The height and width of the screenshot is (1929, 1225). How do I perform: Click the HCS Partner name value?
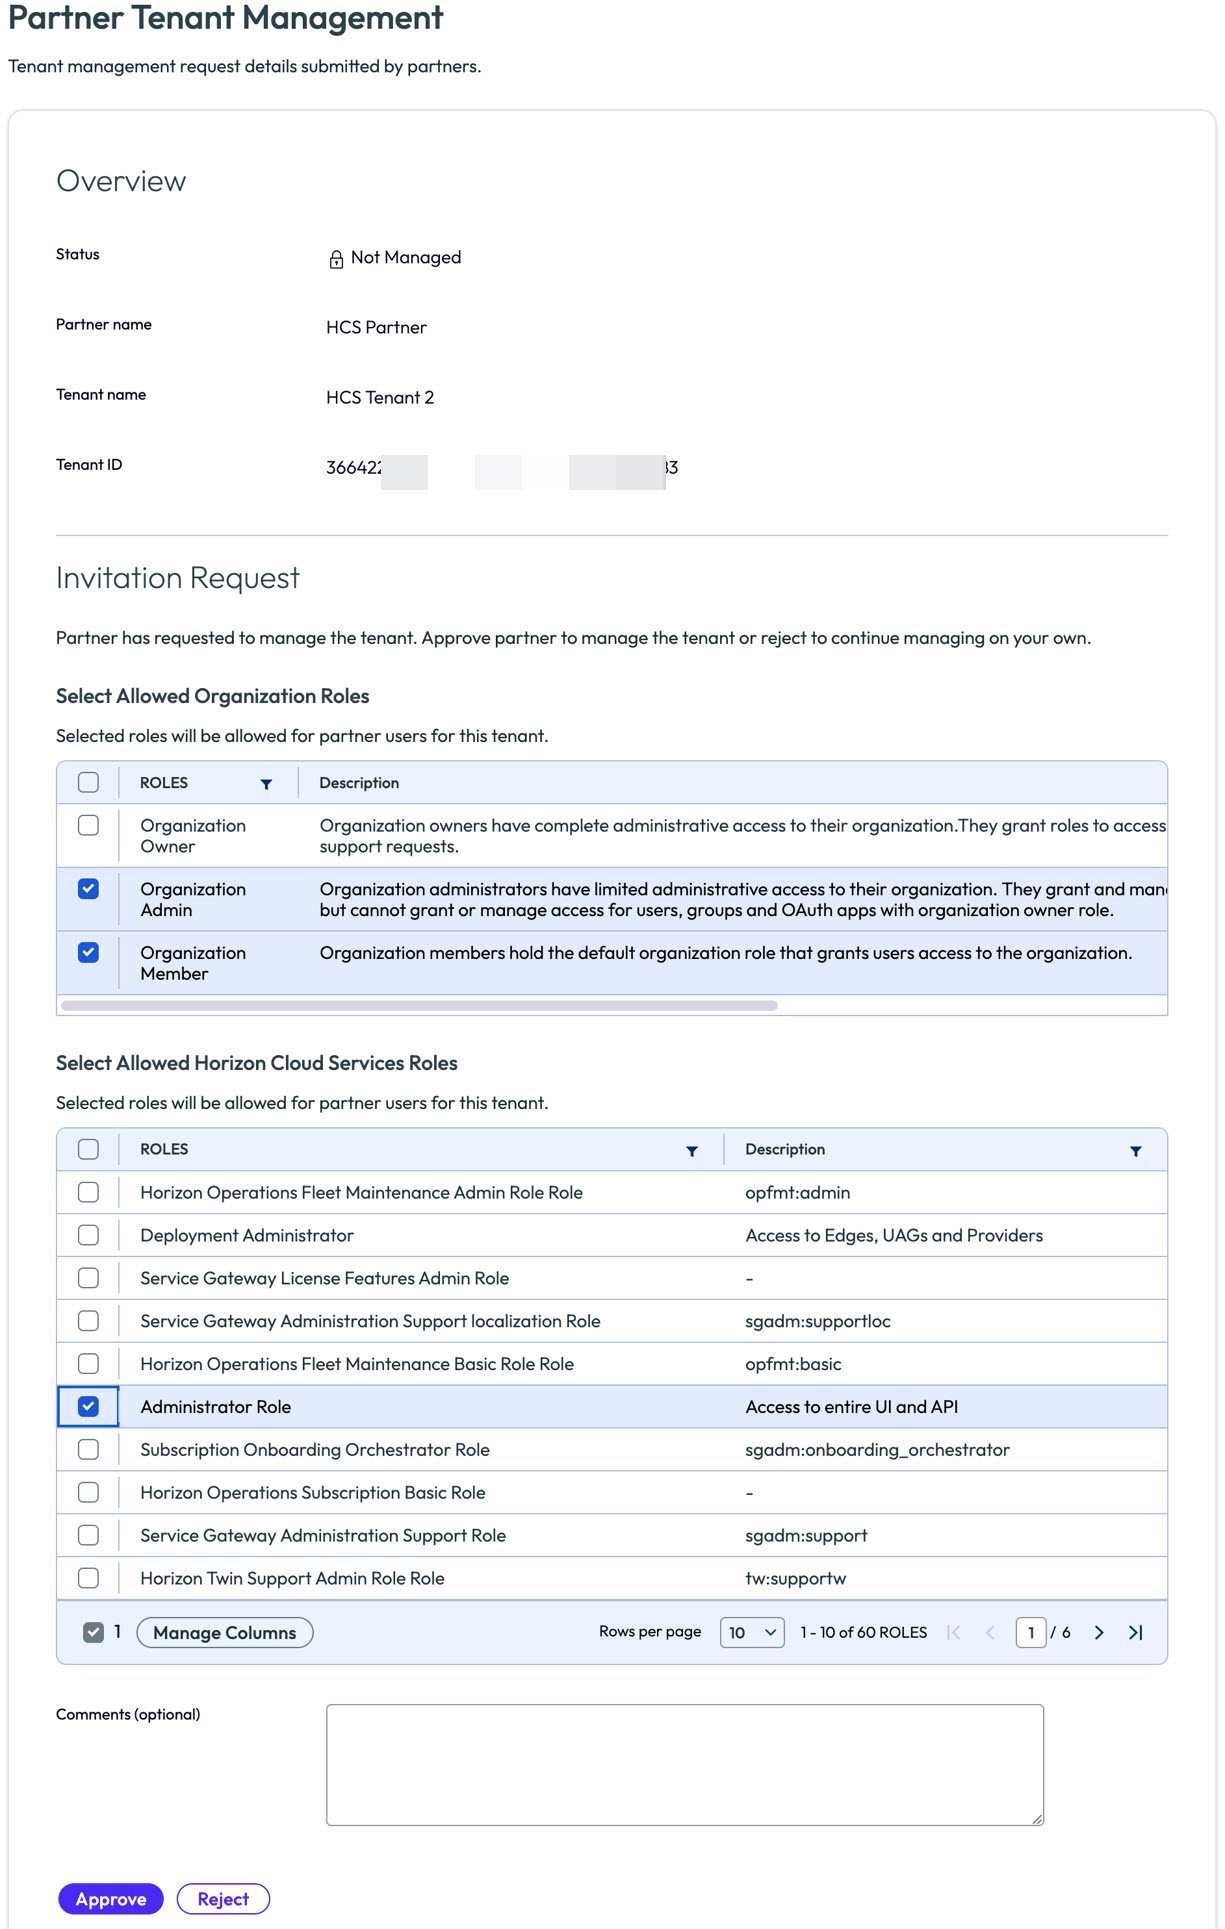point(376,328)
